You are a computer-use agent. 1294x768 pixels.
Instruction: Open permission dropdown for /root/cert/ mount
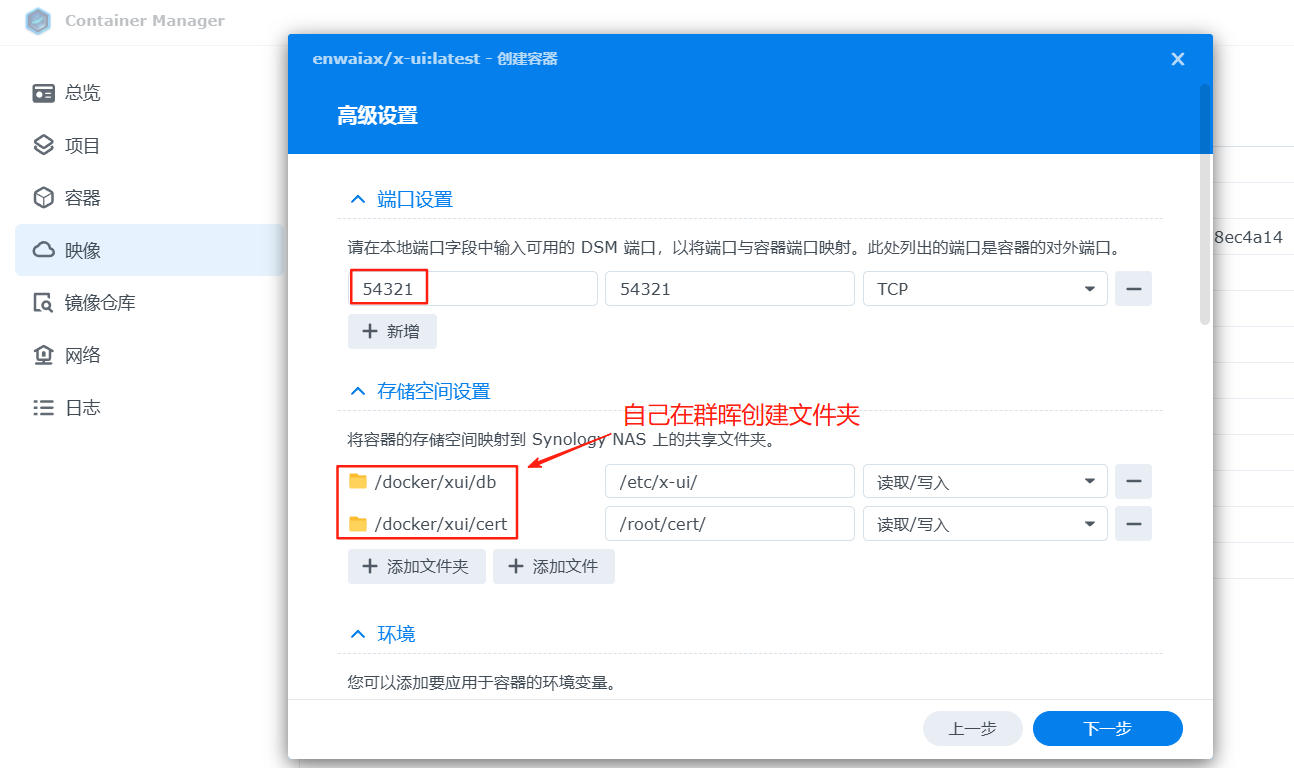(985, 524)
